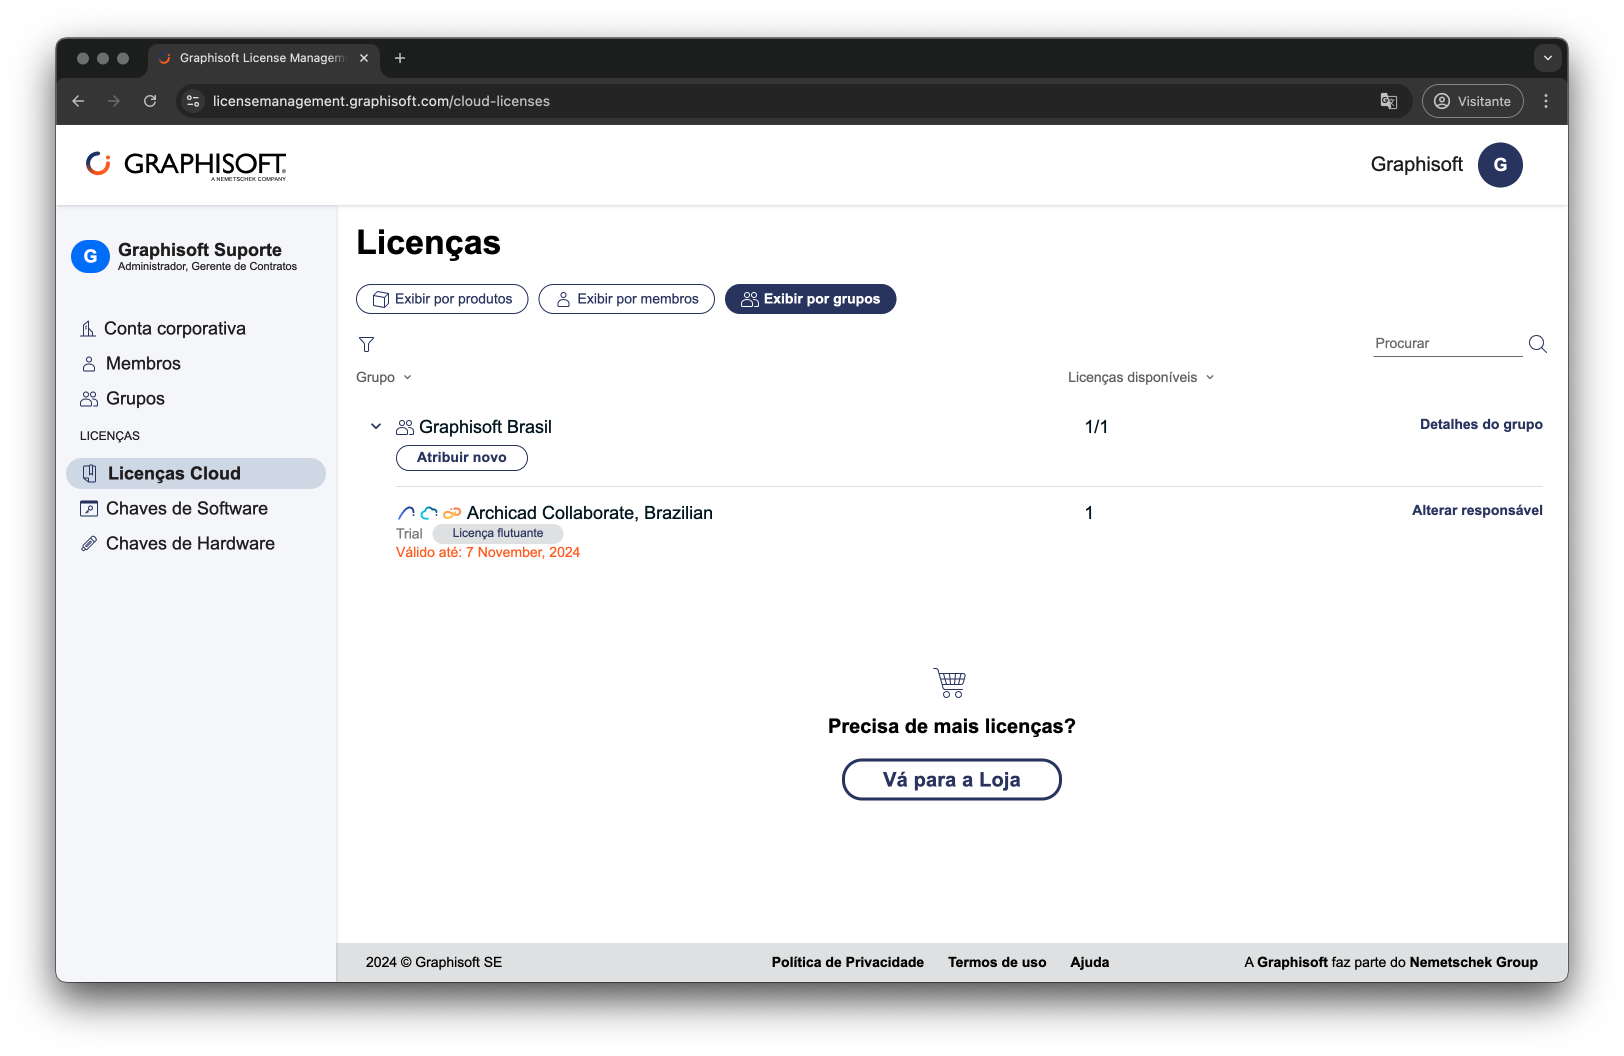Click into the Procurar search field
Image resolution: width=1624 pixels, height=1056 pixels.
click(x=1447, y=344)
